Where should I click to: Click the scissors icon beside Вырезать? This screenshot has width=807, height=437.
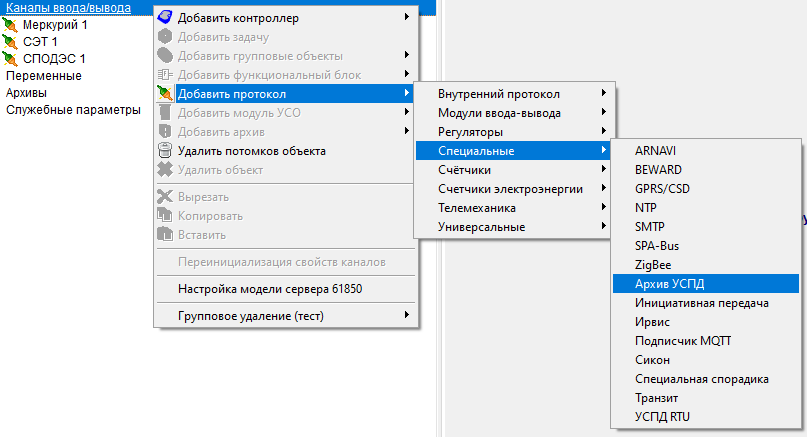pyautogui.click(x=165, y=197)
